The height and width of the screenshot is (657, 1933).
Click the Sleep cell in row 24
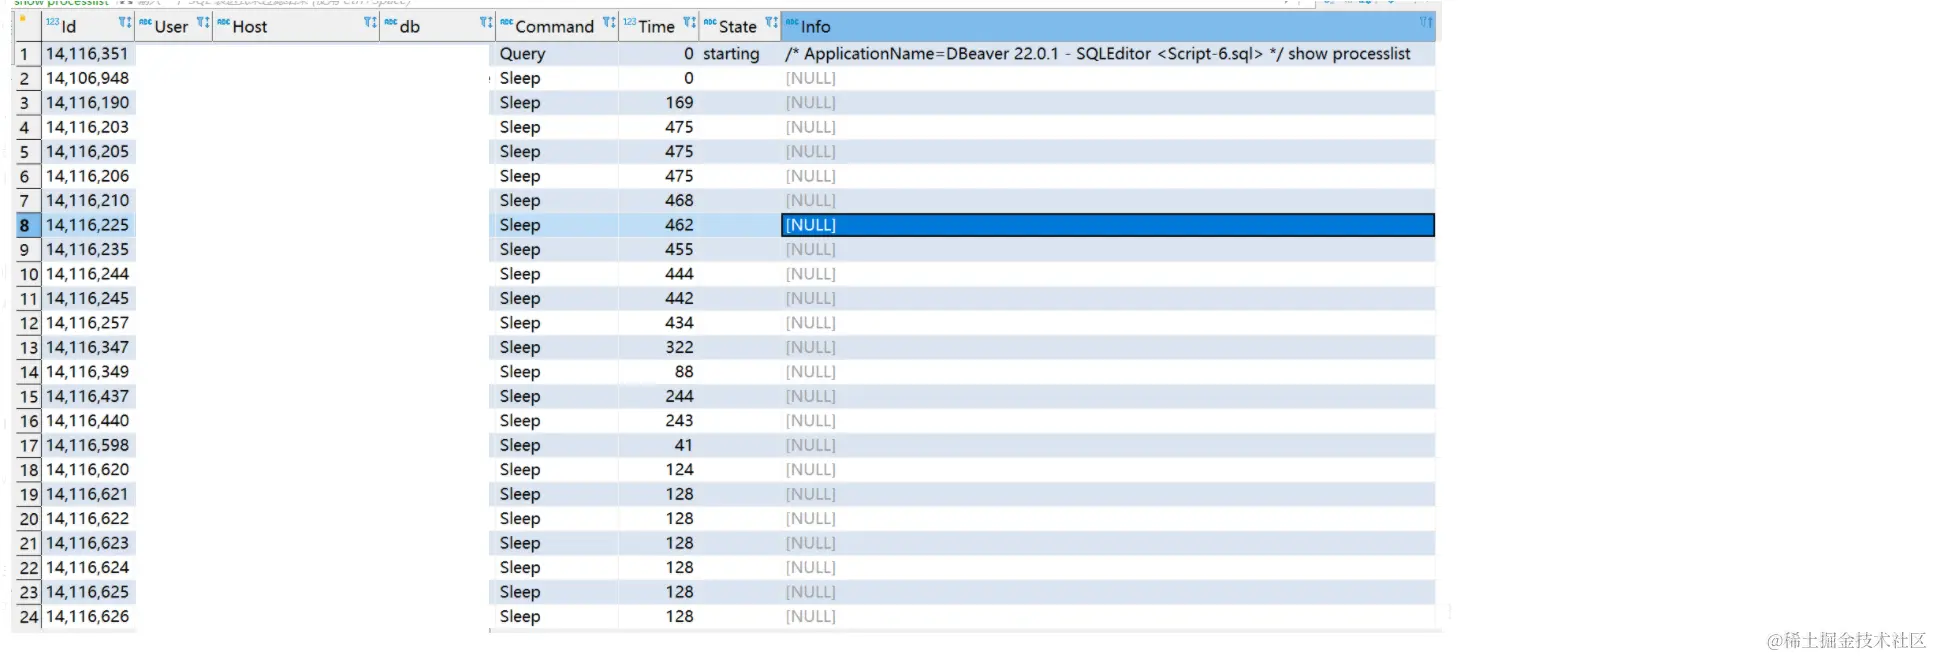[x=557, y=617]
